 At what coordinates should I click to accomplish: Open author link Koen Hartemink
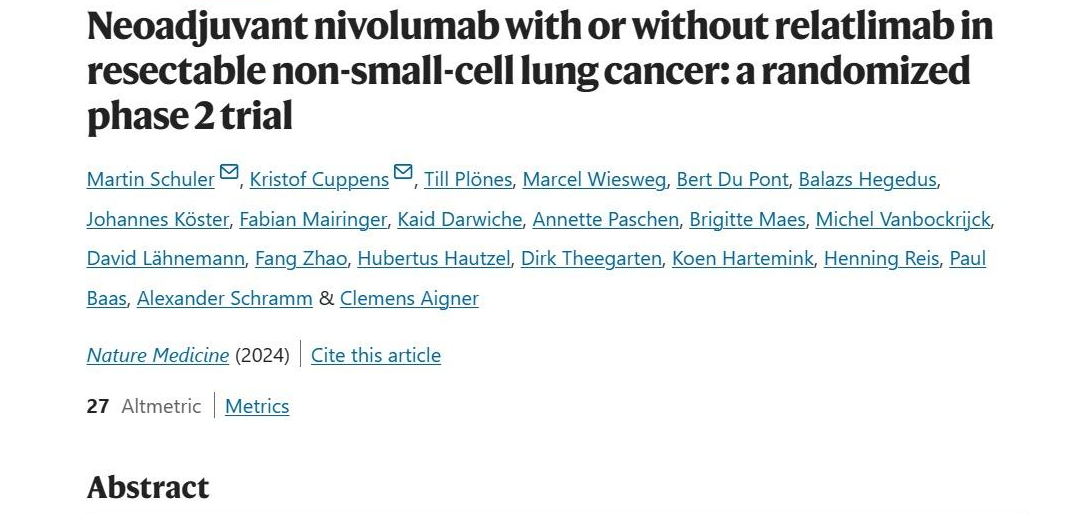click(x=742, y=258)
